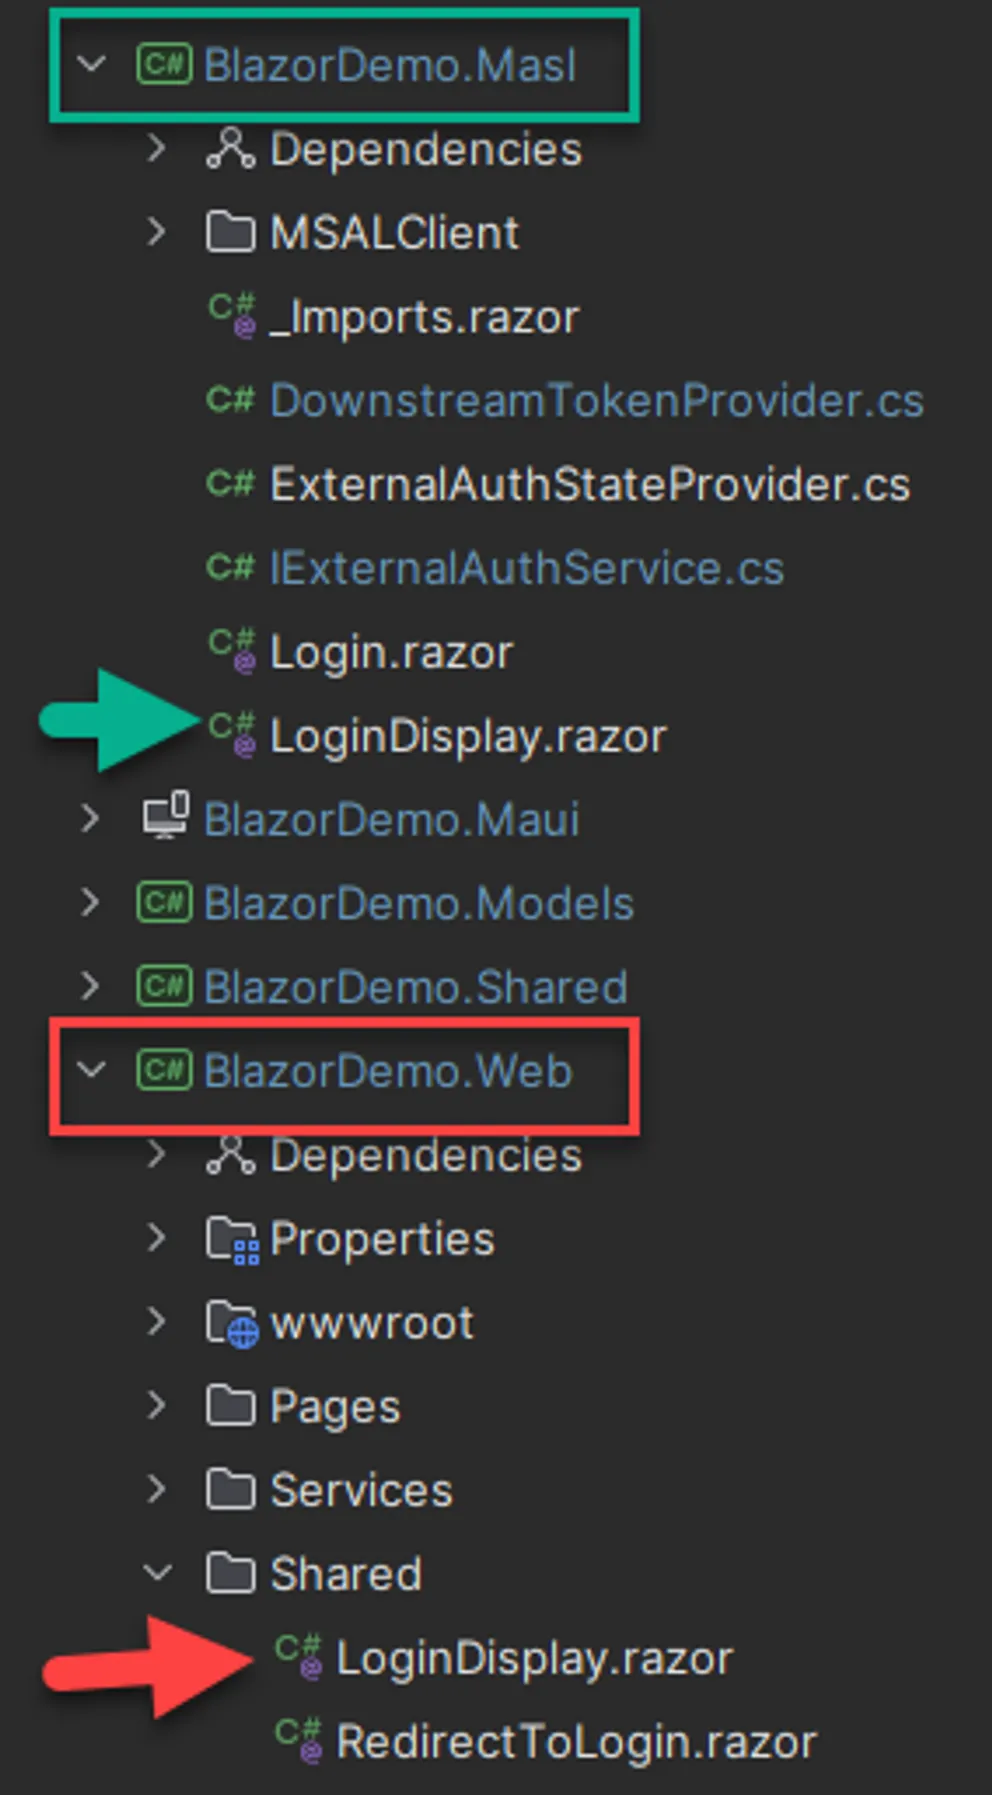Click the wwwroot web folder icon
Viewport: 992px width, 1795px height.
click(x=232, y=1324)
